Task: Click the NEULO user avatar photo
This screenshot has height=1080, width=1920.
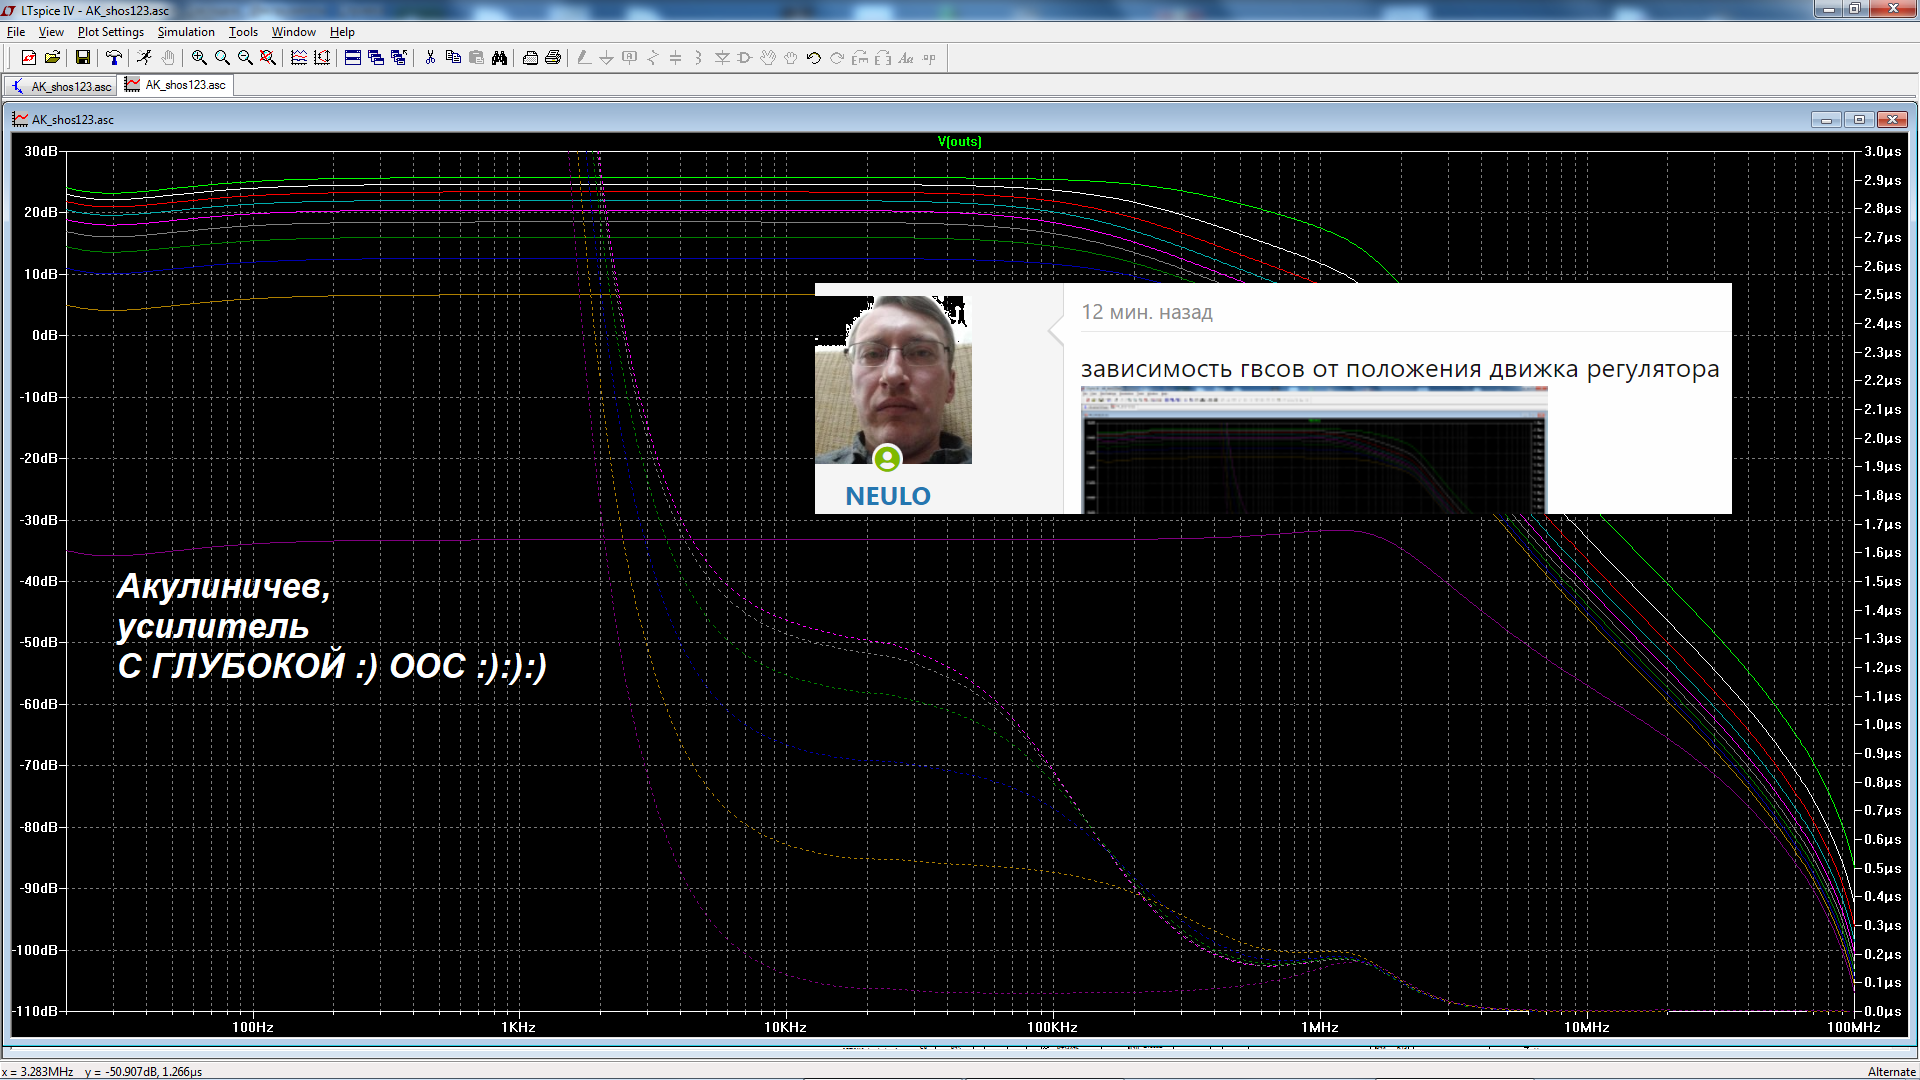Action: (893, 380)
